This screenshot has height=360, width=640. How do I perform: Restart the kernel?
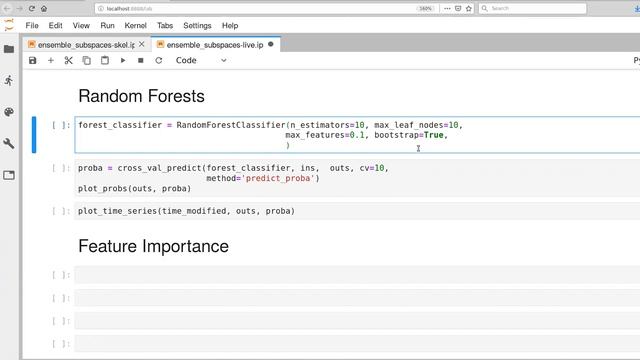(x=159, y=60)
